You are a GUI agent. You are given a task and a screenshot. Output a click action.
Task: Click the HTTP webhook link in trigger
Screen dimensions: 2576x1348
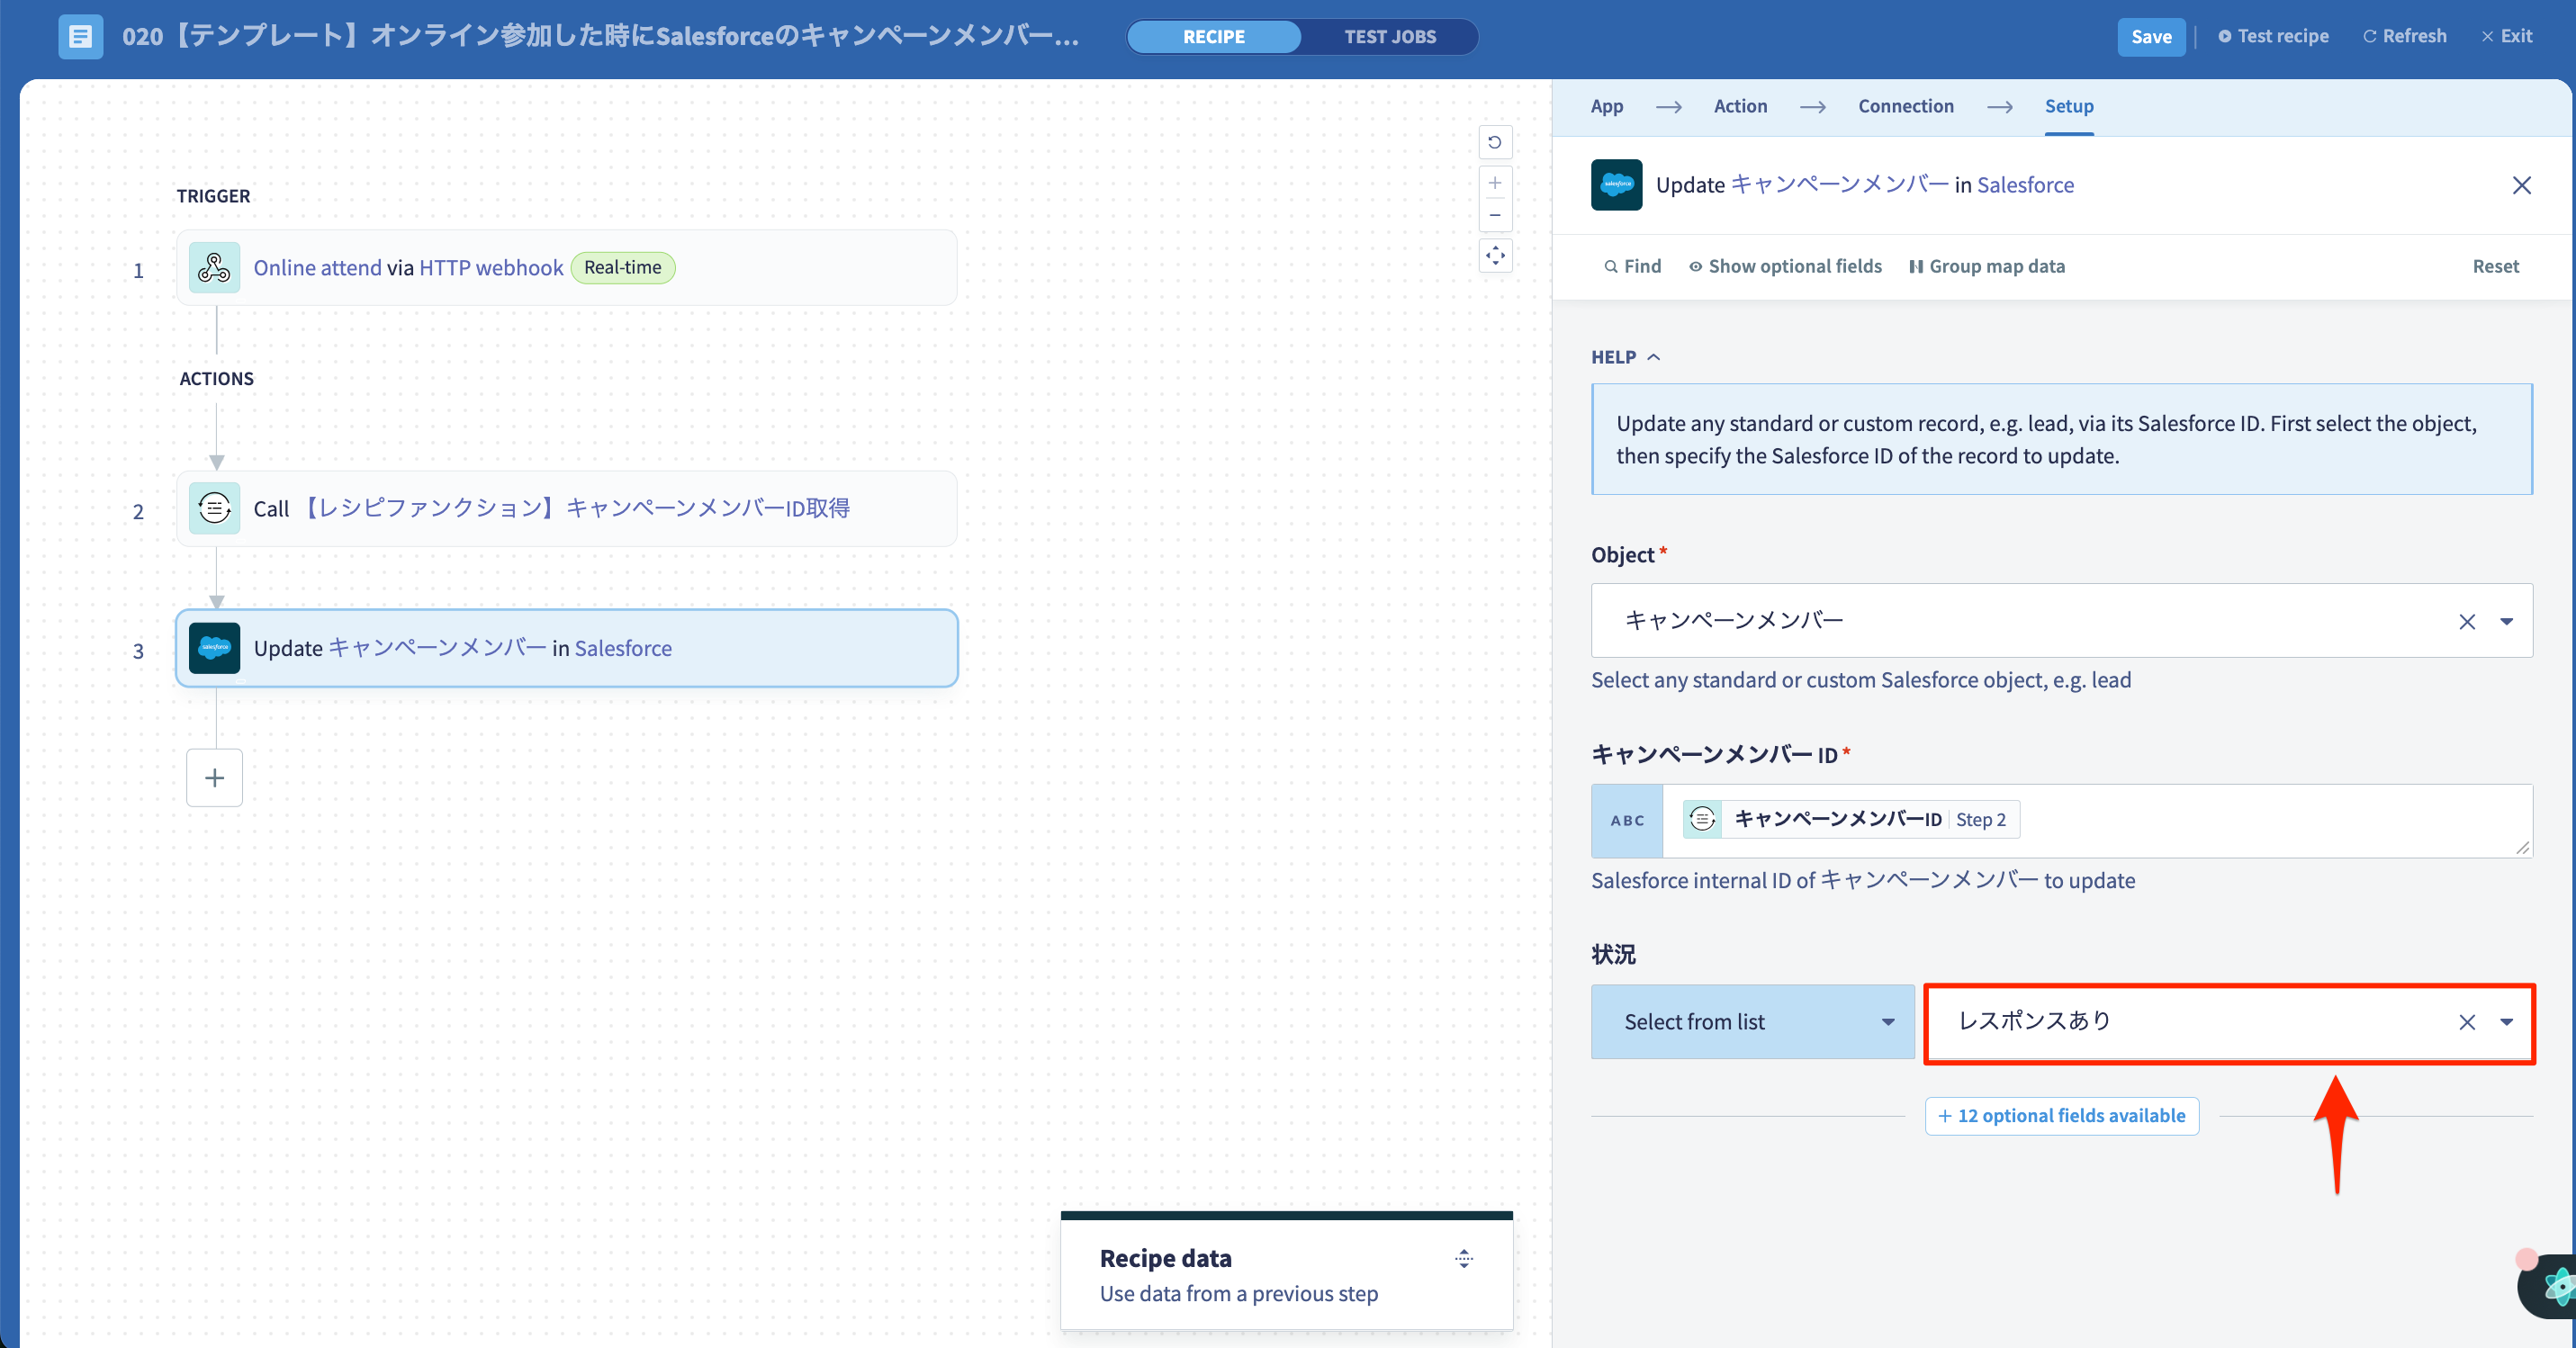(x=491, y=268)
